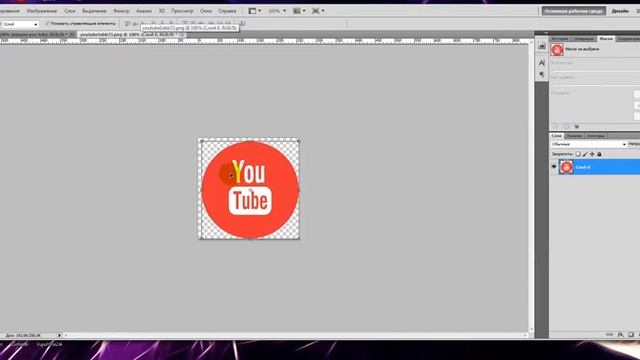Open the Обычные blend mode dropdown
The height and width of the screenshot is (360, 640).
pos(588,144)
